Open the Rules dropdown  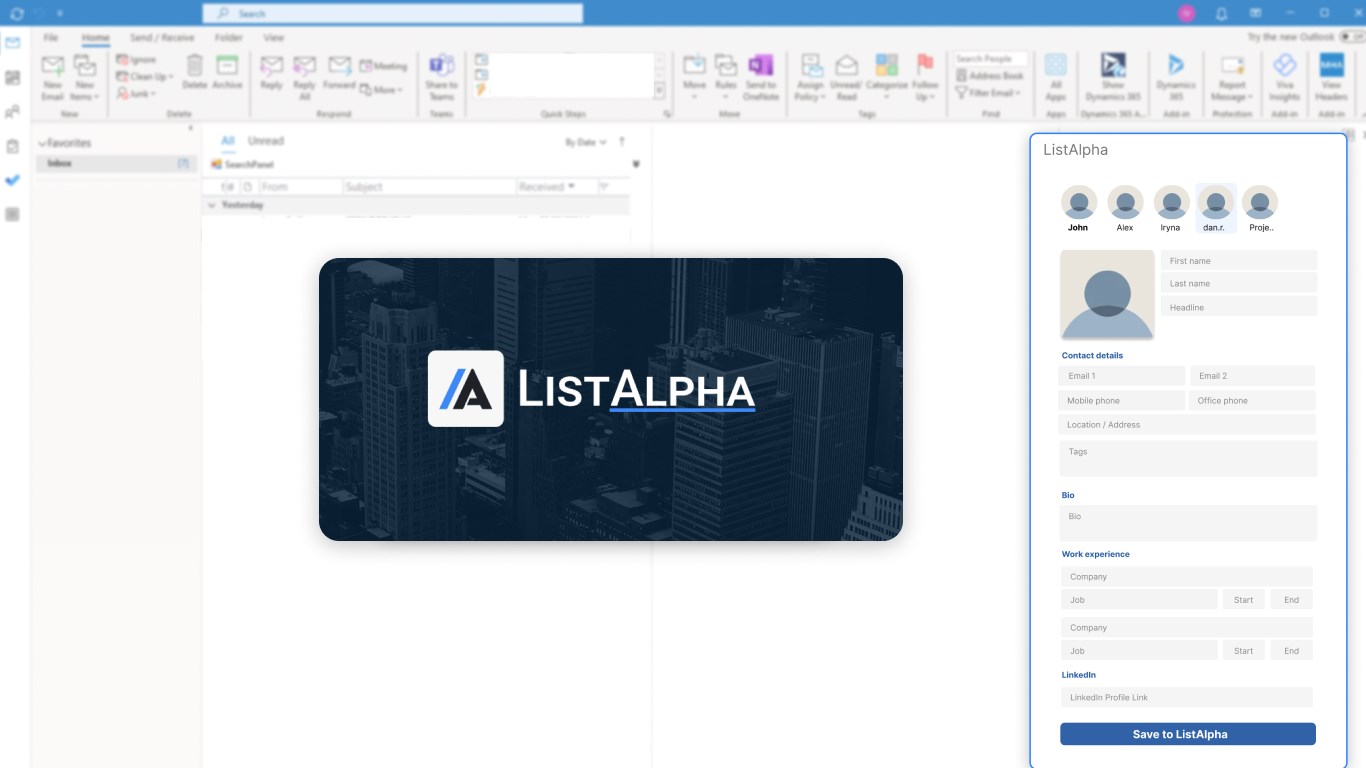(726, 77)
